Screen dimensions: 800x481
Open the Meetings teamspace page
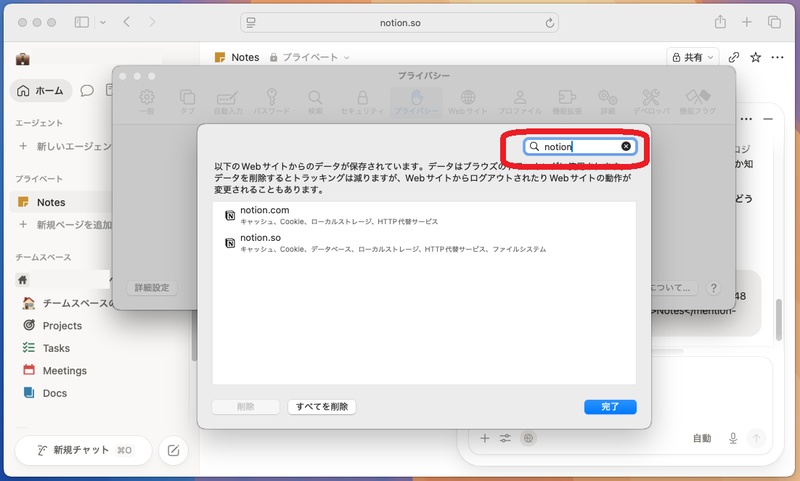pos(64,370)
